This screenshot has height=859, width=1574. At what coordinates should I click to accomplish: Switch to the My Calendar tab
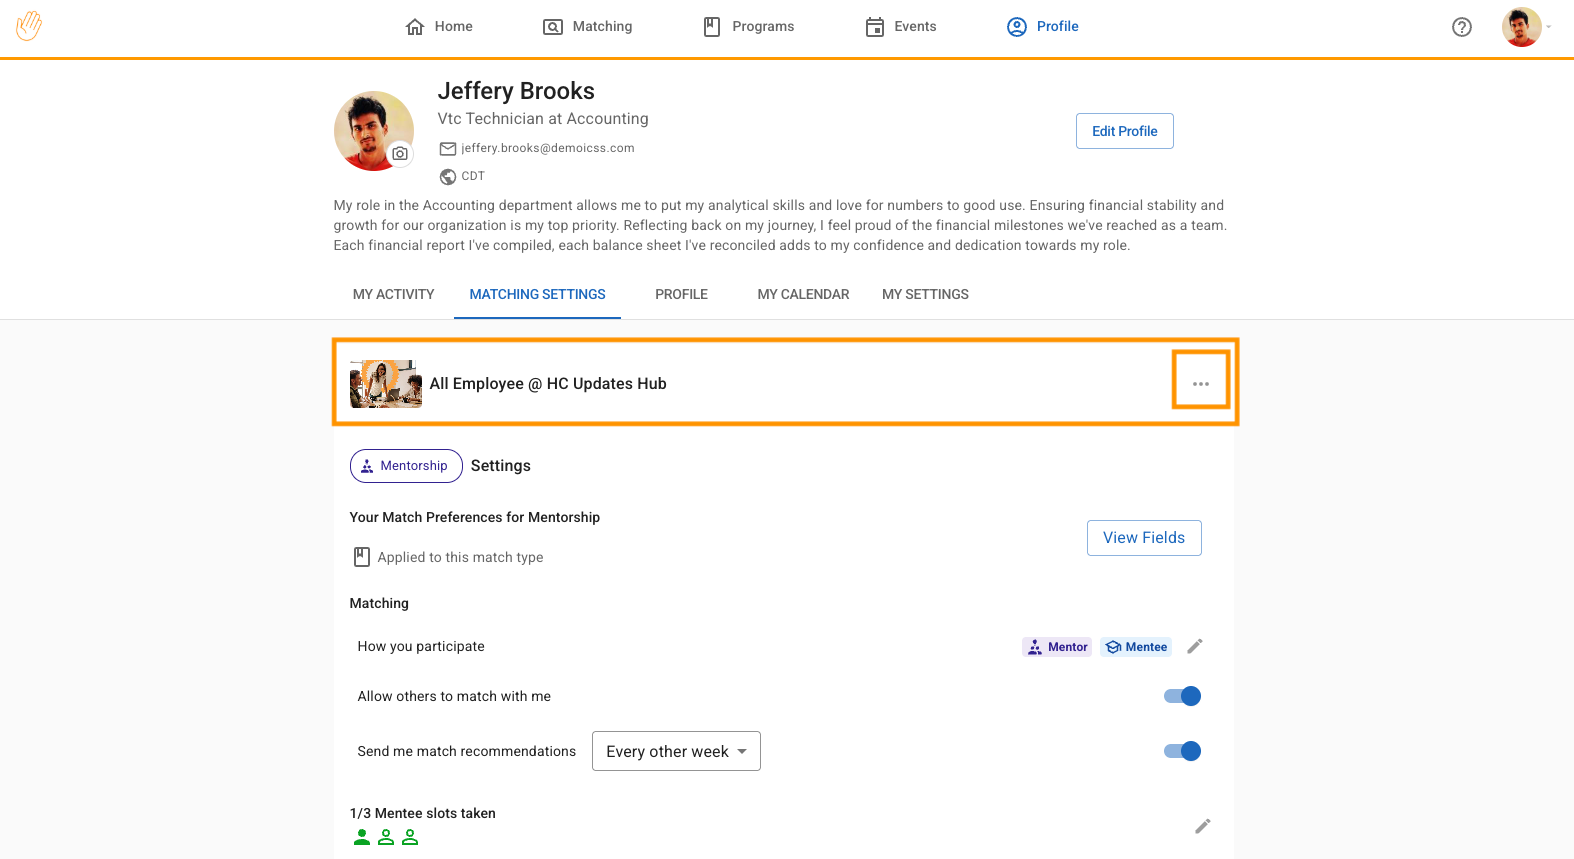803,294
